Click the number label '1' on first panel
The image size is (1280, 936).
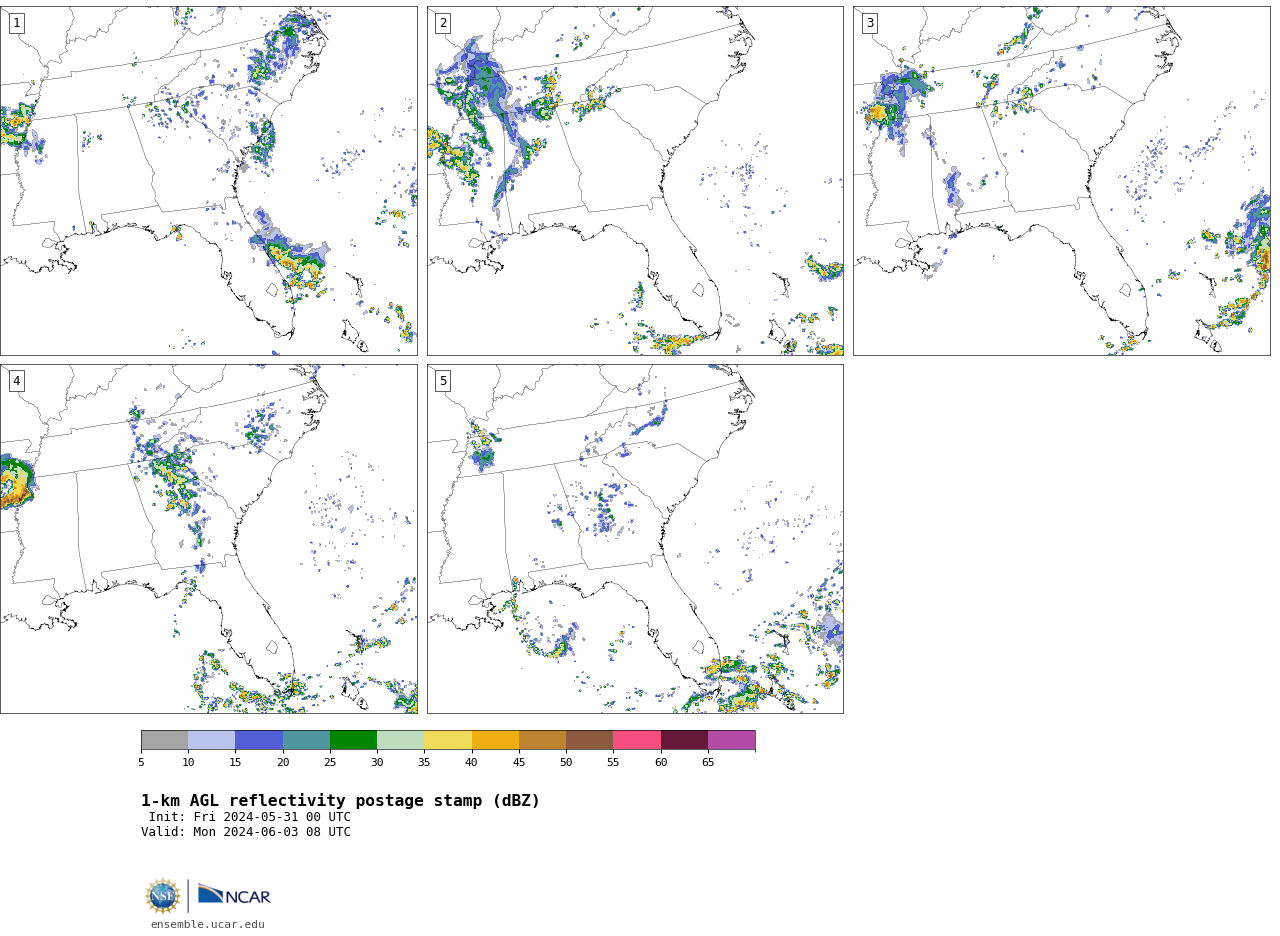pyautogui.click(x=16, y=23)
